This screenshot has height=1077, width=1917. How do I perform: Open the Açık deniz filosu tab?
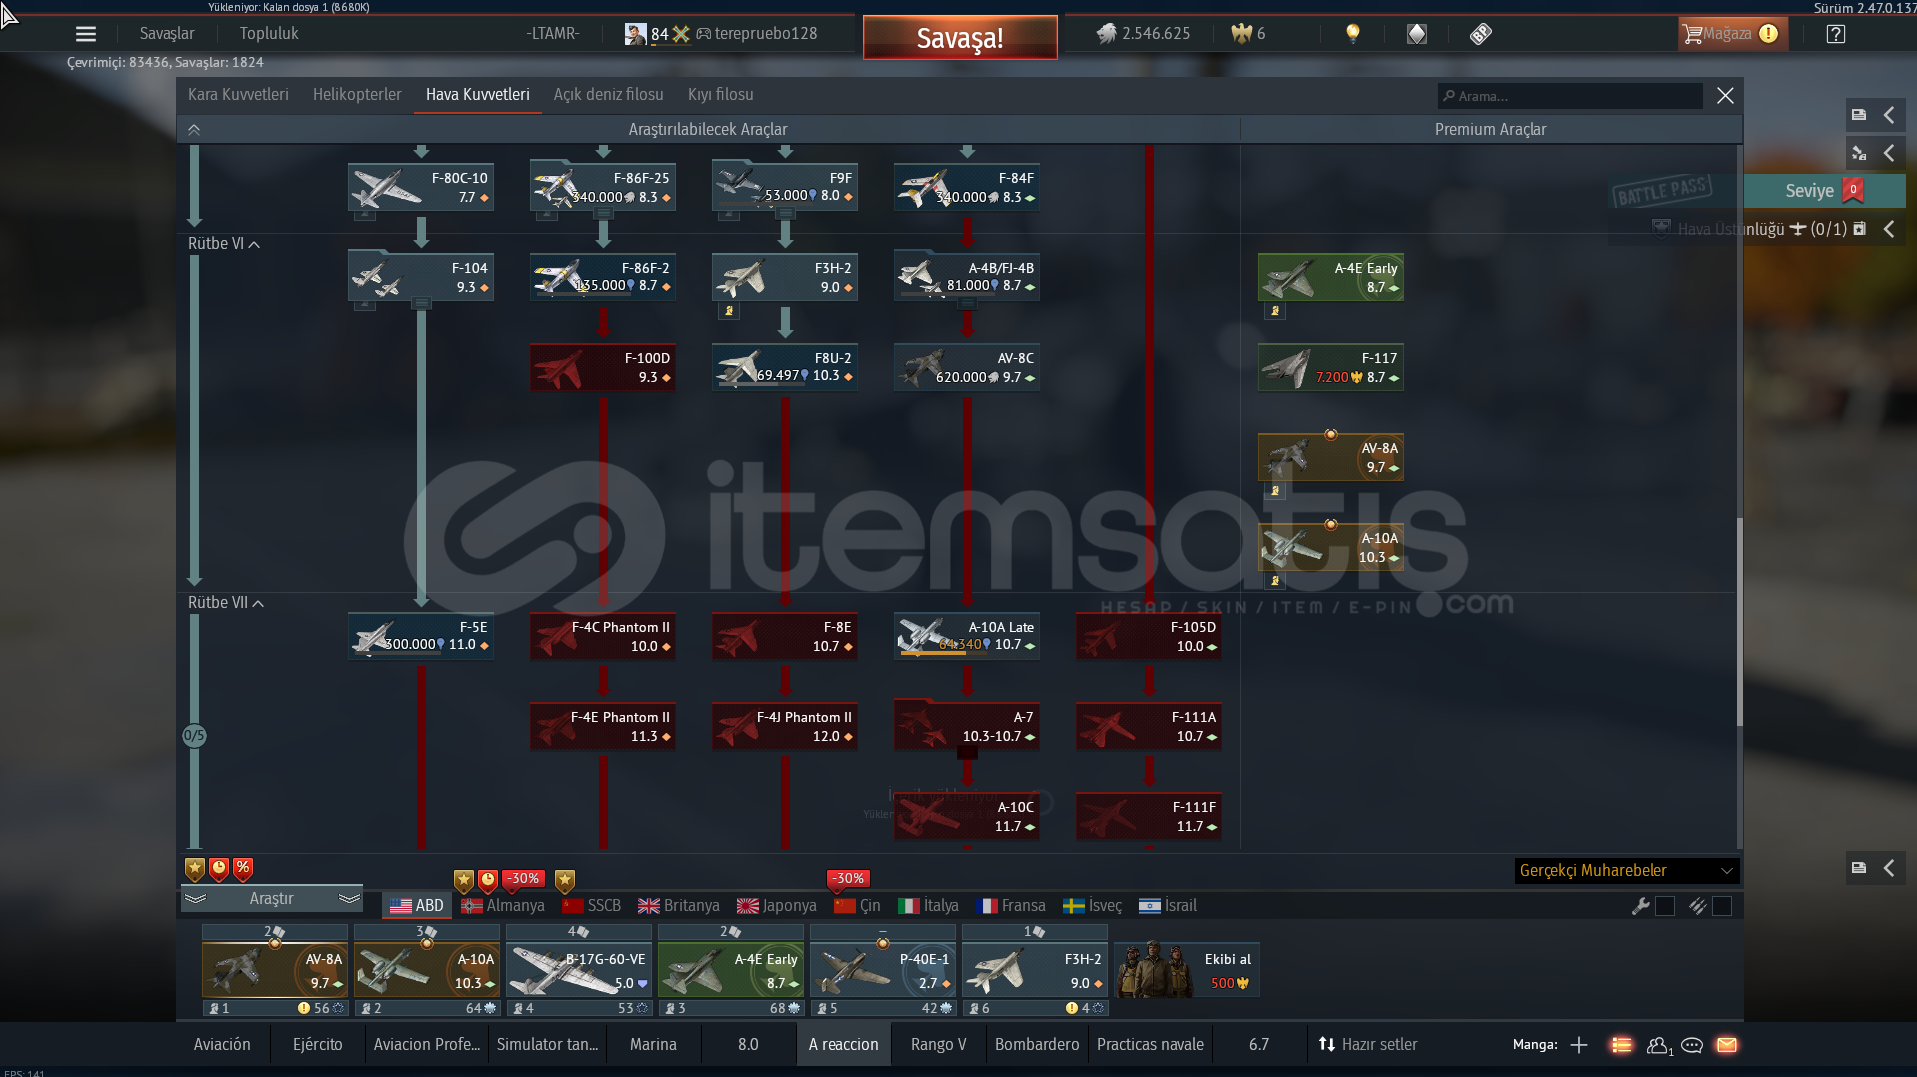pyautogui.click(x=609, y=95)
